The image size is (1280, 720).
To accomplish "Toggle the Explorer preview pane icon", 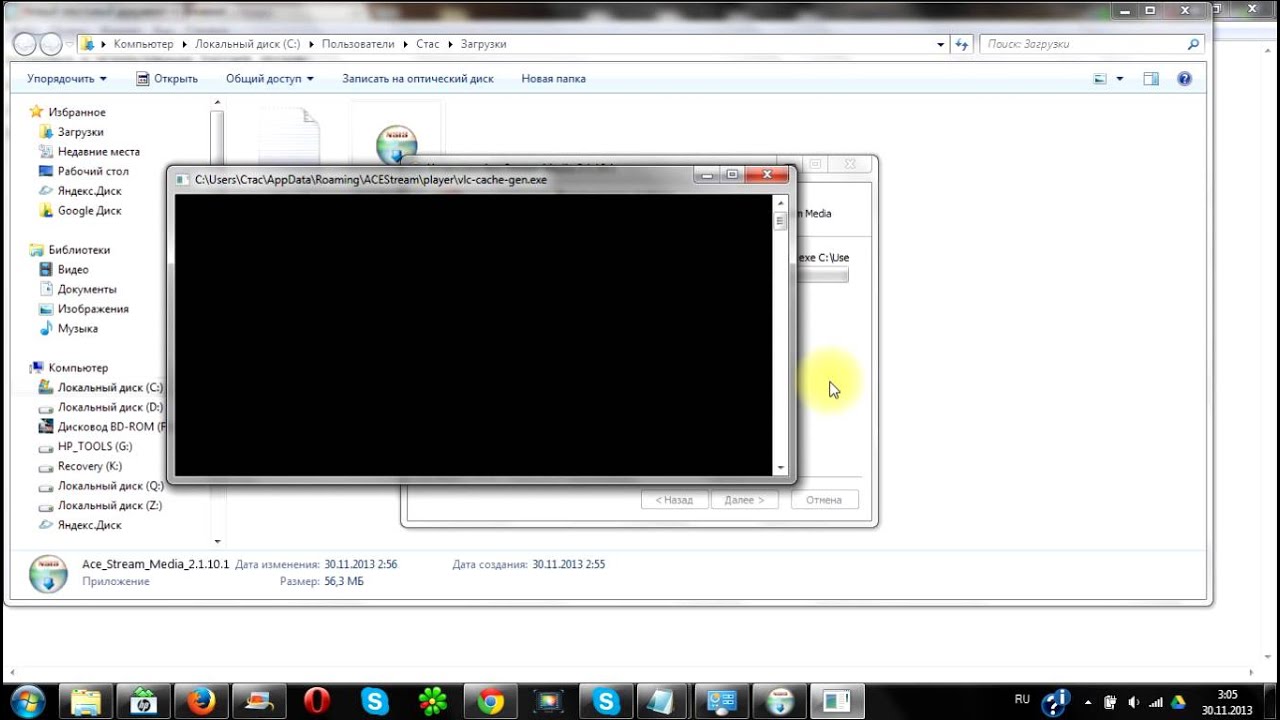I will pos(1151,78).
